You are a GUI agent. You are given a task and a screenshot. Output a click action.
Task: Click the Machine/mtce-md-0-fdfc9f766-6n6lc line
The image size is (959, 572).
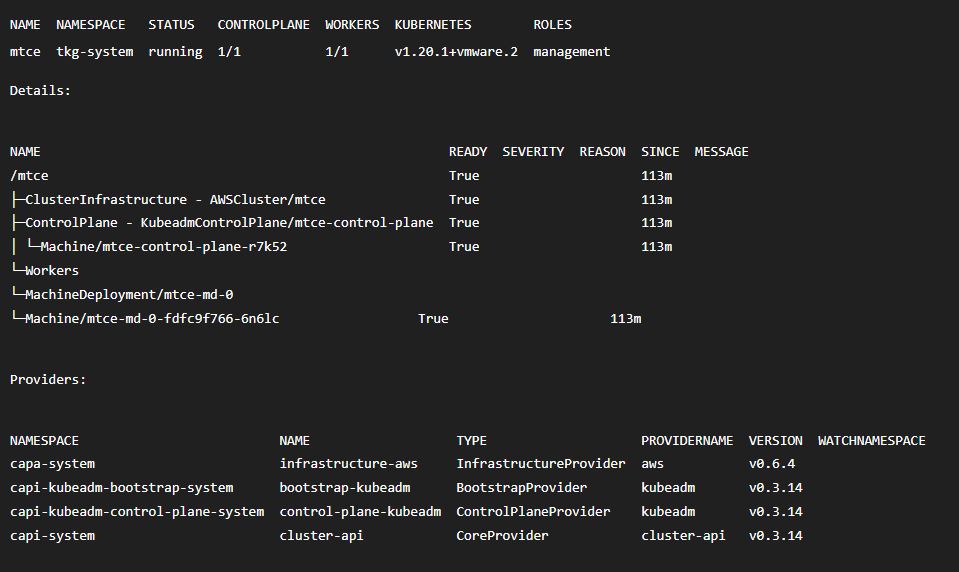tap(152, 319)
